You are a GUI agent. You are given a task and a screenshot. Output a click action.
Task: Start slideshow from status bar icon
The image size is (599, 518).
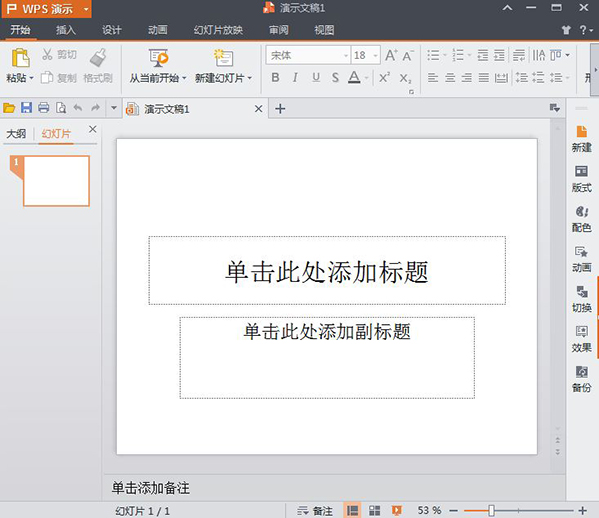[x=397, y=511]
